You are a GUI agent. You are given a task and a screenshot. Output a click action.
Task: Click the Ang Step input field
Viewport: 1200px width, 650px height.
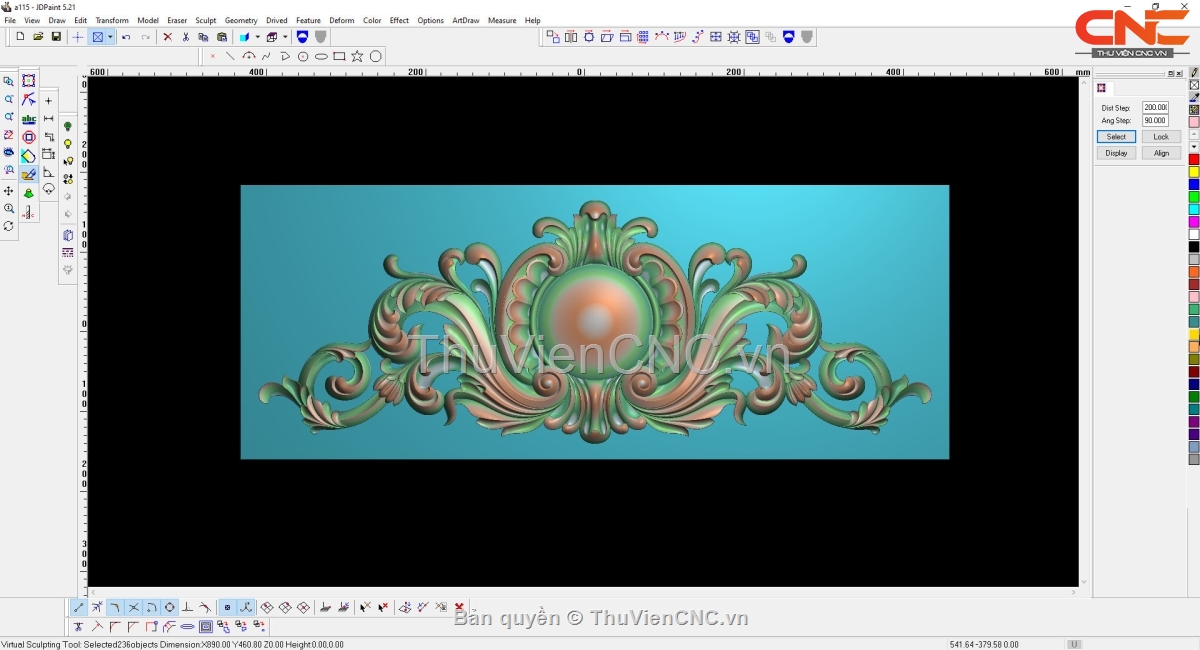(x=1155, y=120)
